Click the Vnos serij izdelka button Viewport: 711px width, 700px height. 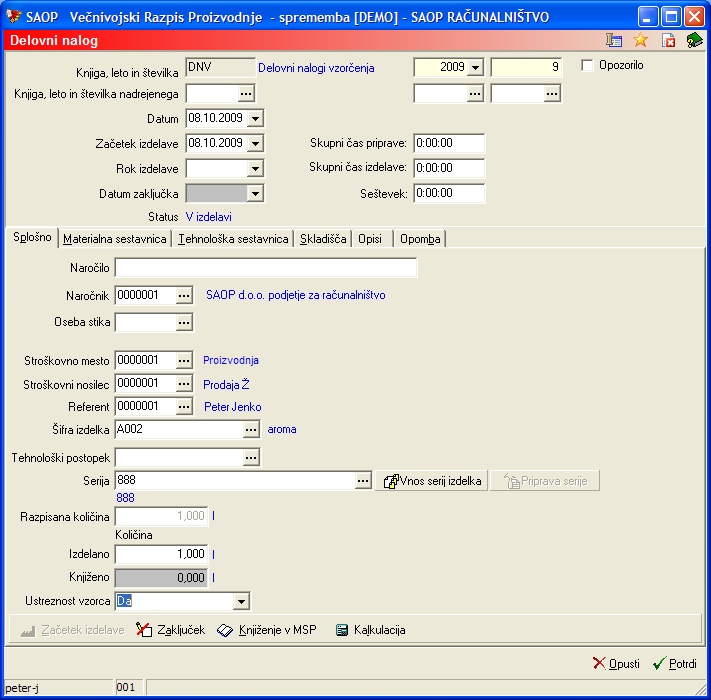tap(432, 481)
